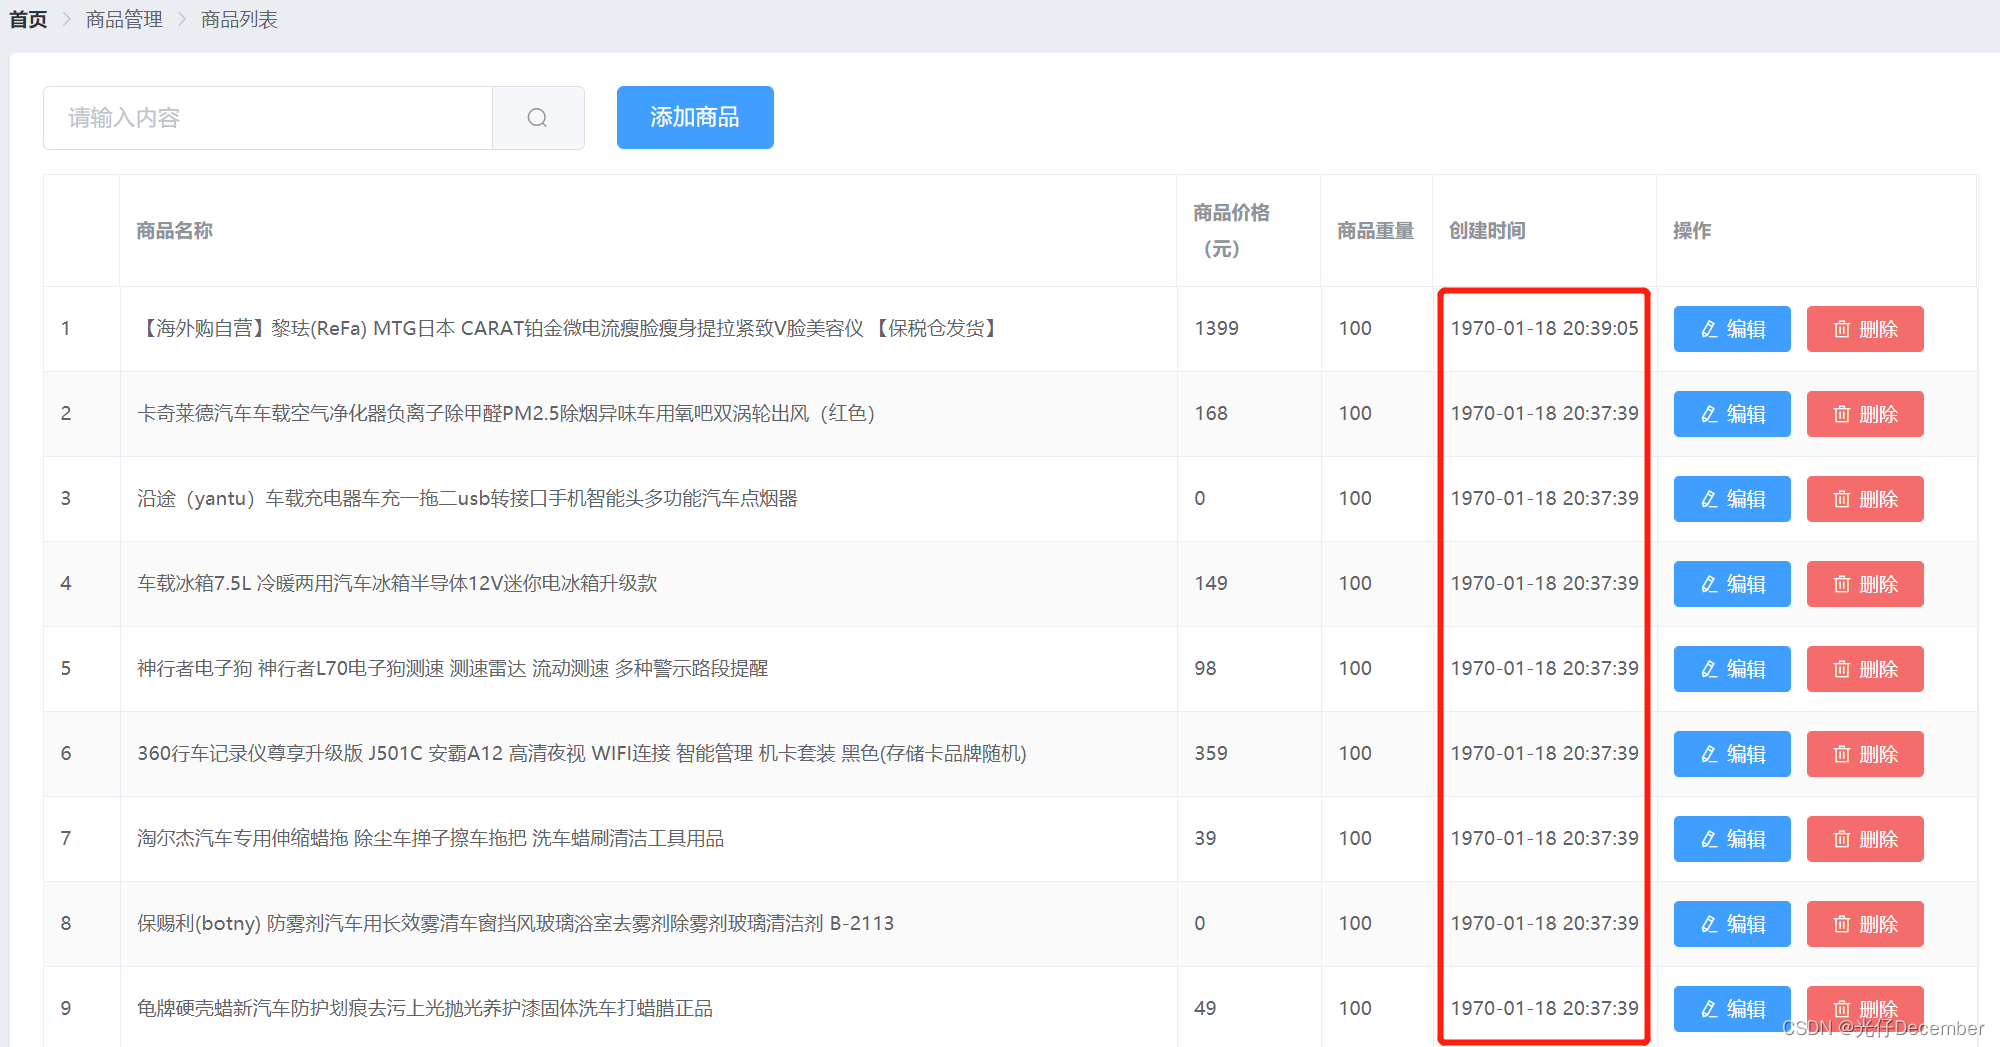Image resolution: width=2000 pixels, height=1047 pixels.
Task: Click the price value 359
Action: pyautogui.click(x=1211, y=753)
